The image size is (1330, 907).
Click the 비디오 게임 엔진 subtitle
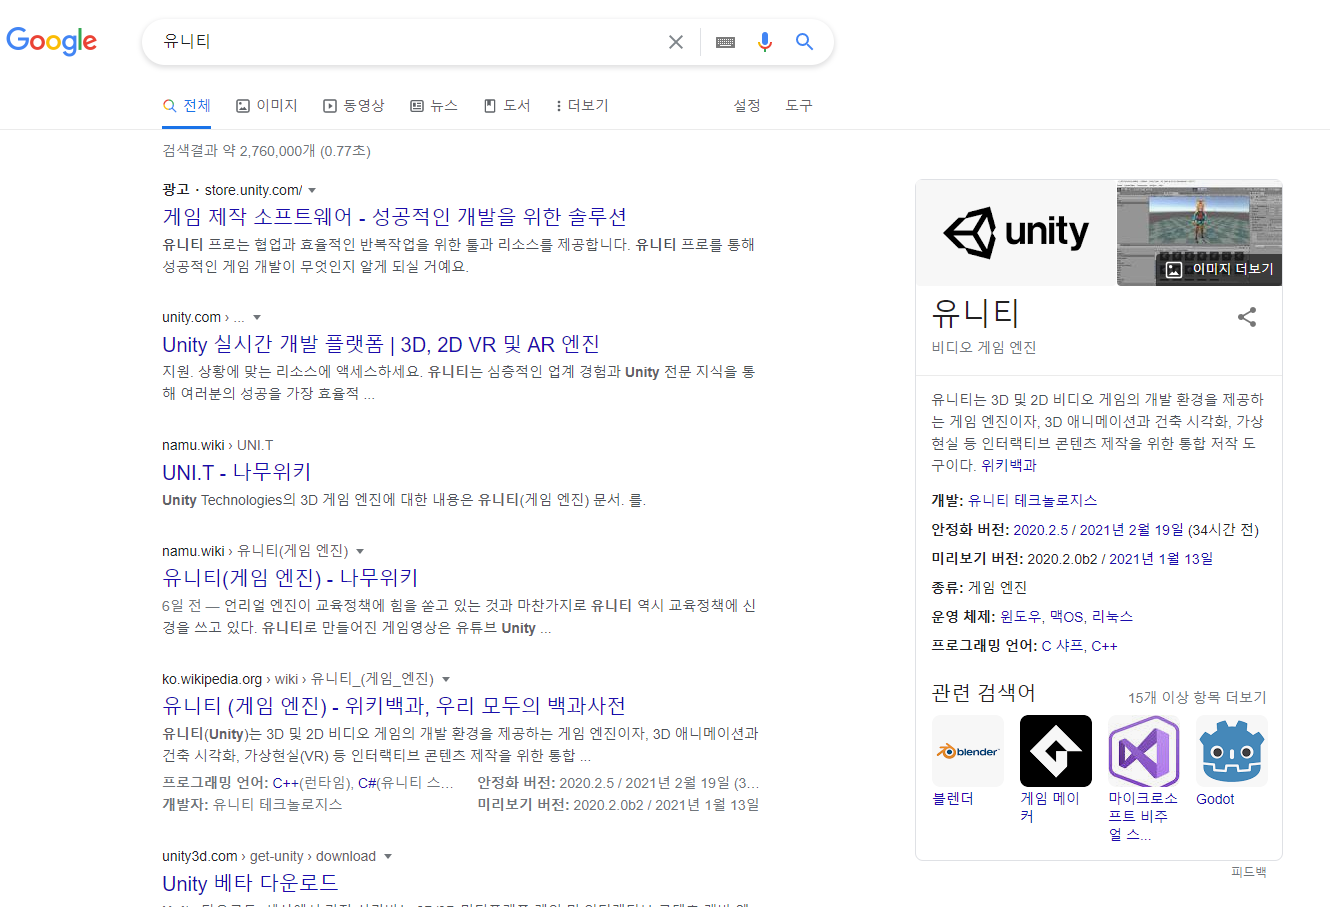coord(983,348)
